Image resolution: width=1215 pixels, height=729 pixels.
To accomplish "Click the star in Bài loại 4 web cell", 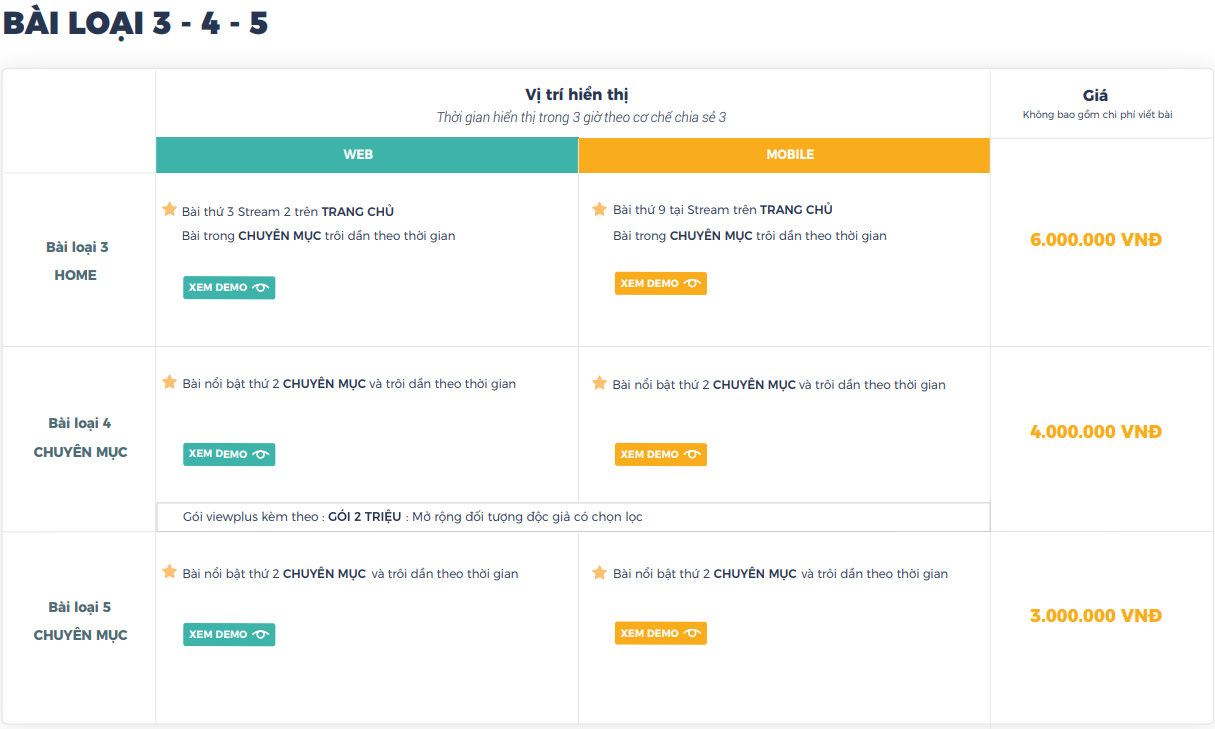I will [x=169, y=383].
